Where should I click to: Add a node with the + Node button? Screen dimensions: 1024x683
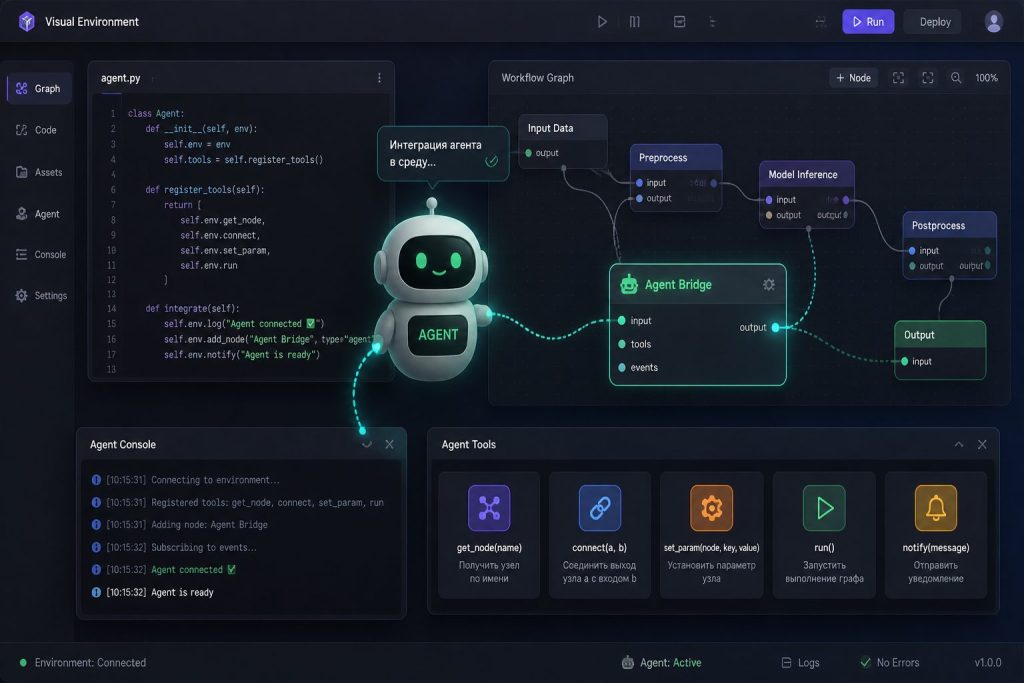coord(854,78)
